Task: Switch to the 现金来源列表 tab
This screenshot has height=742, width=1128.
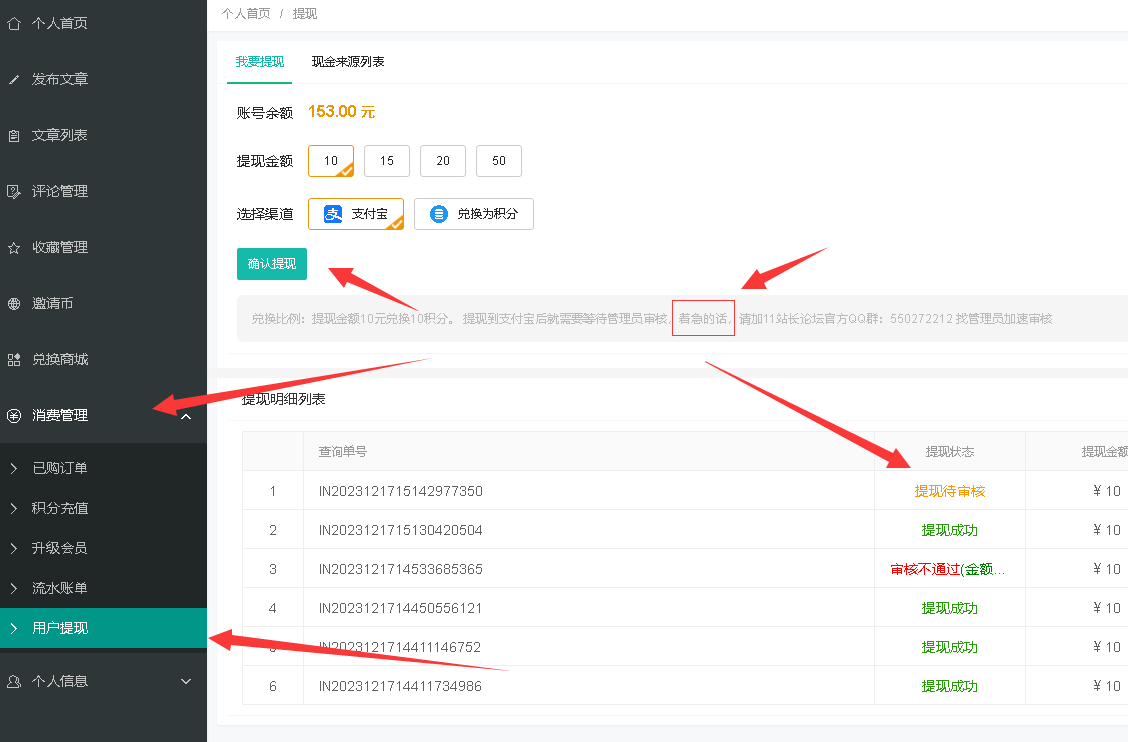Action: (348, 62)
